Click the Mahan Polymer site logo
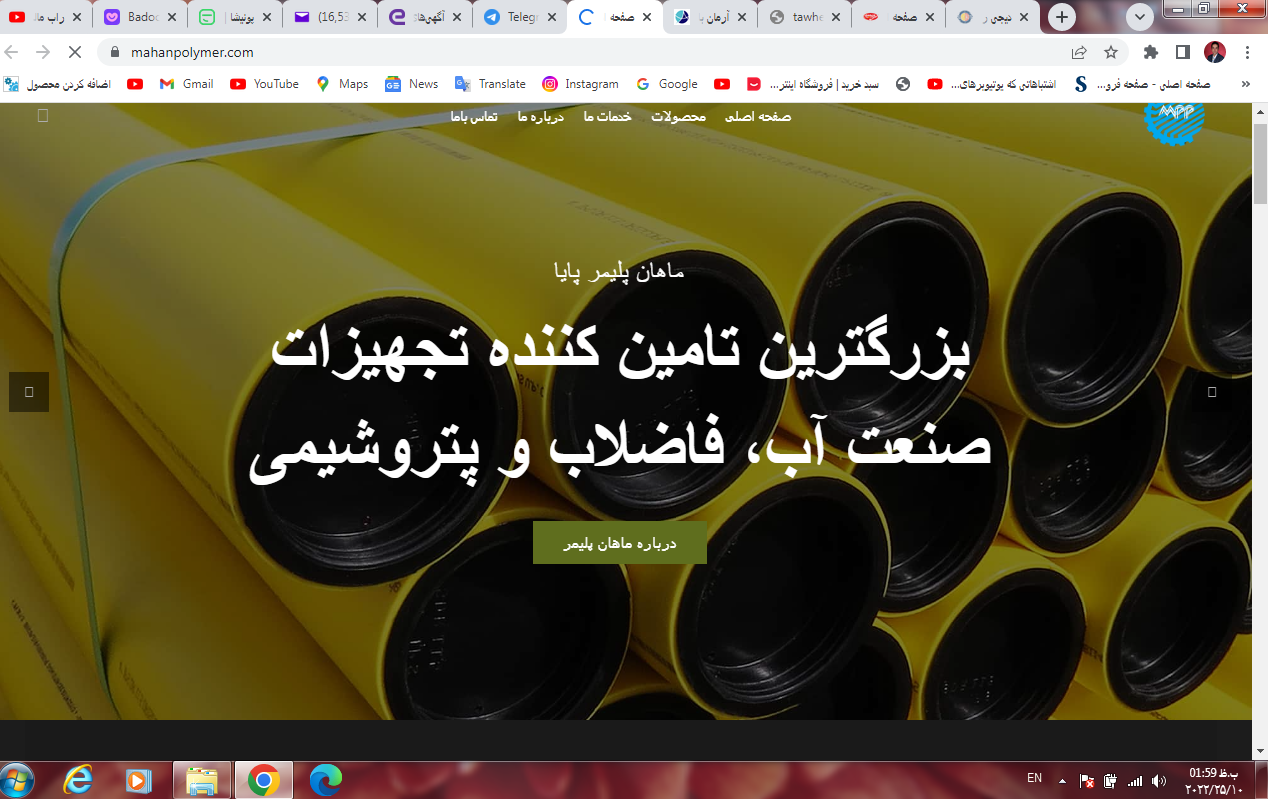The width and height of the screenshot is (1268, 799). tap(1174, 122)
